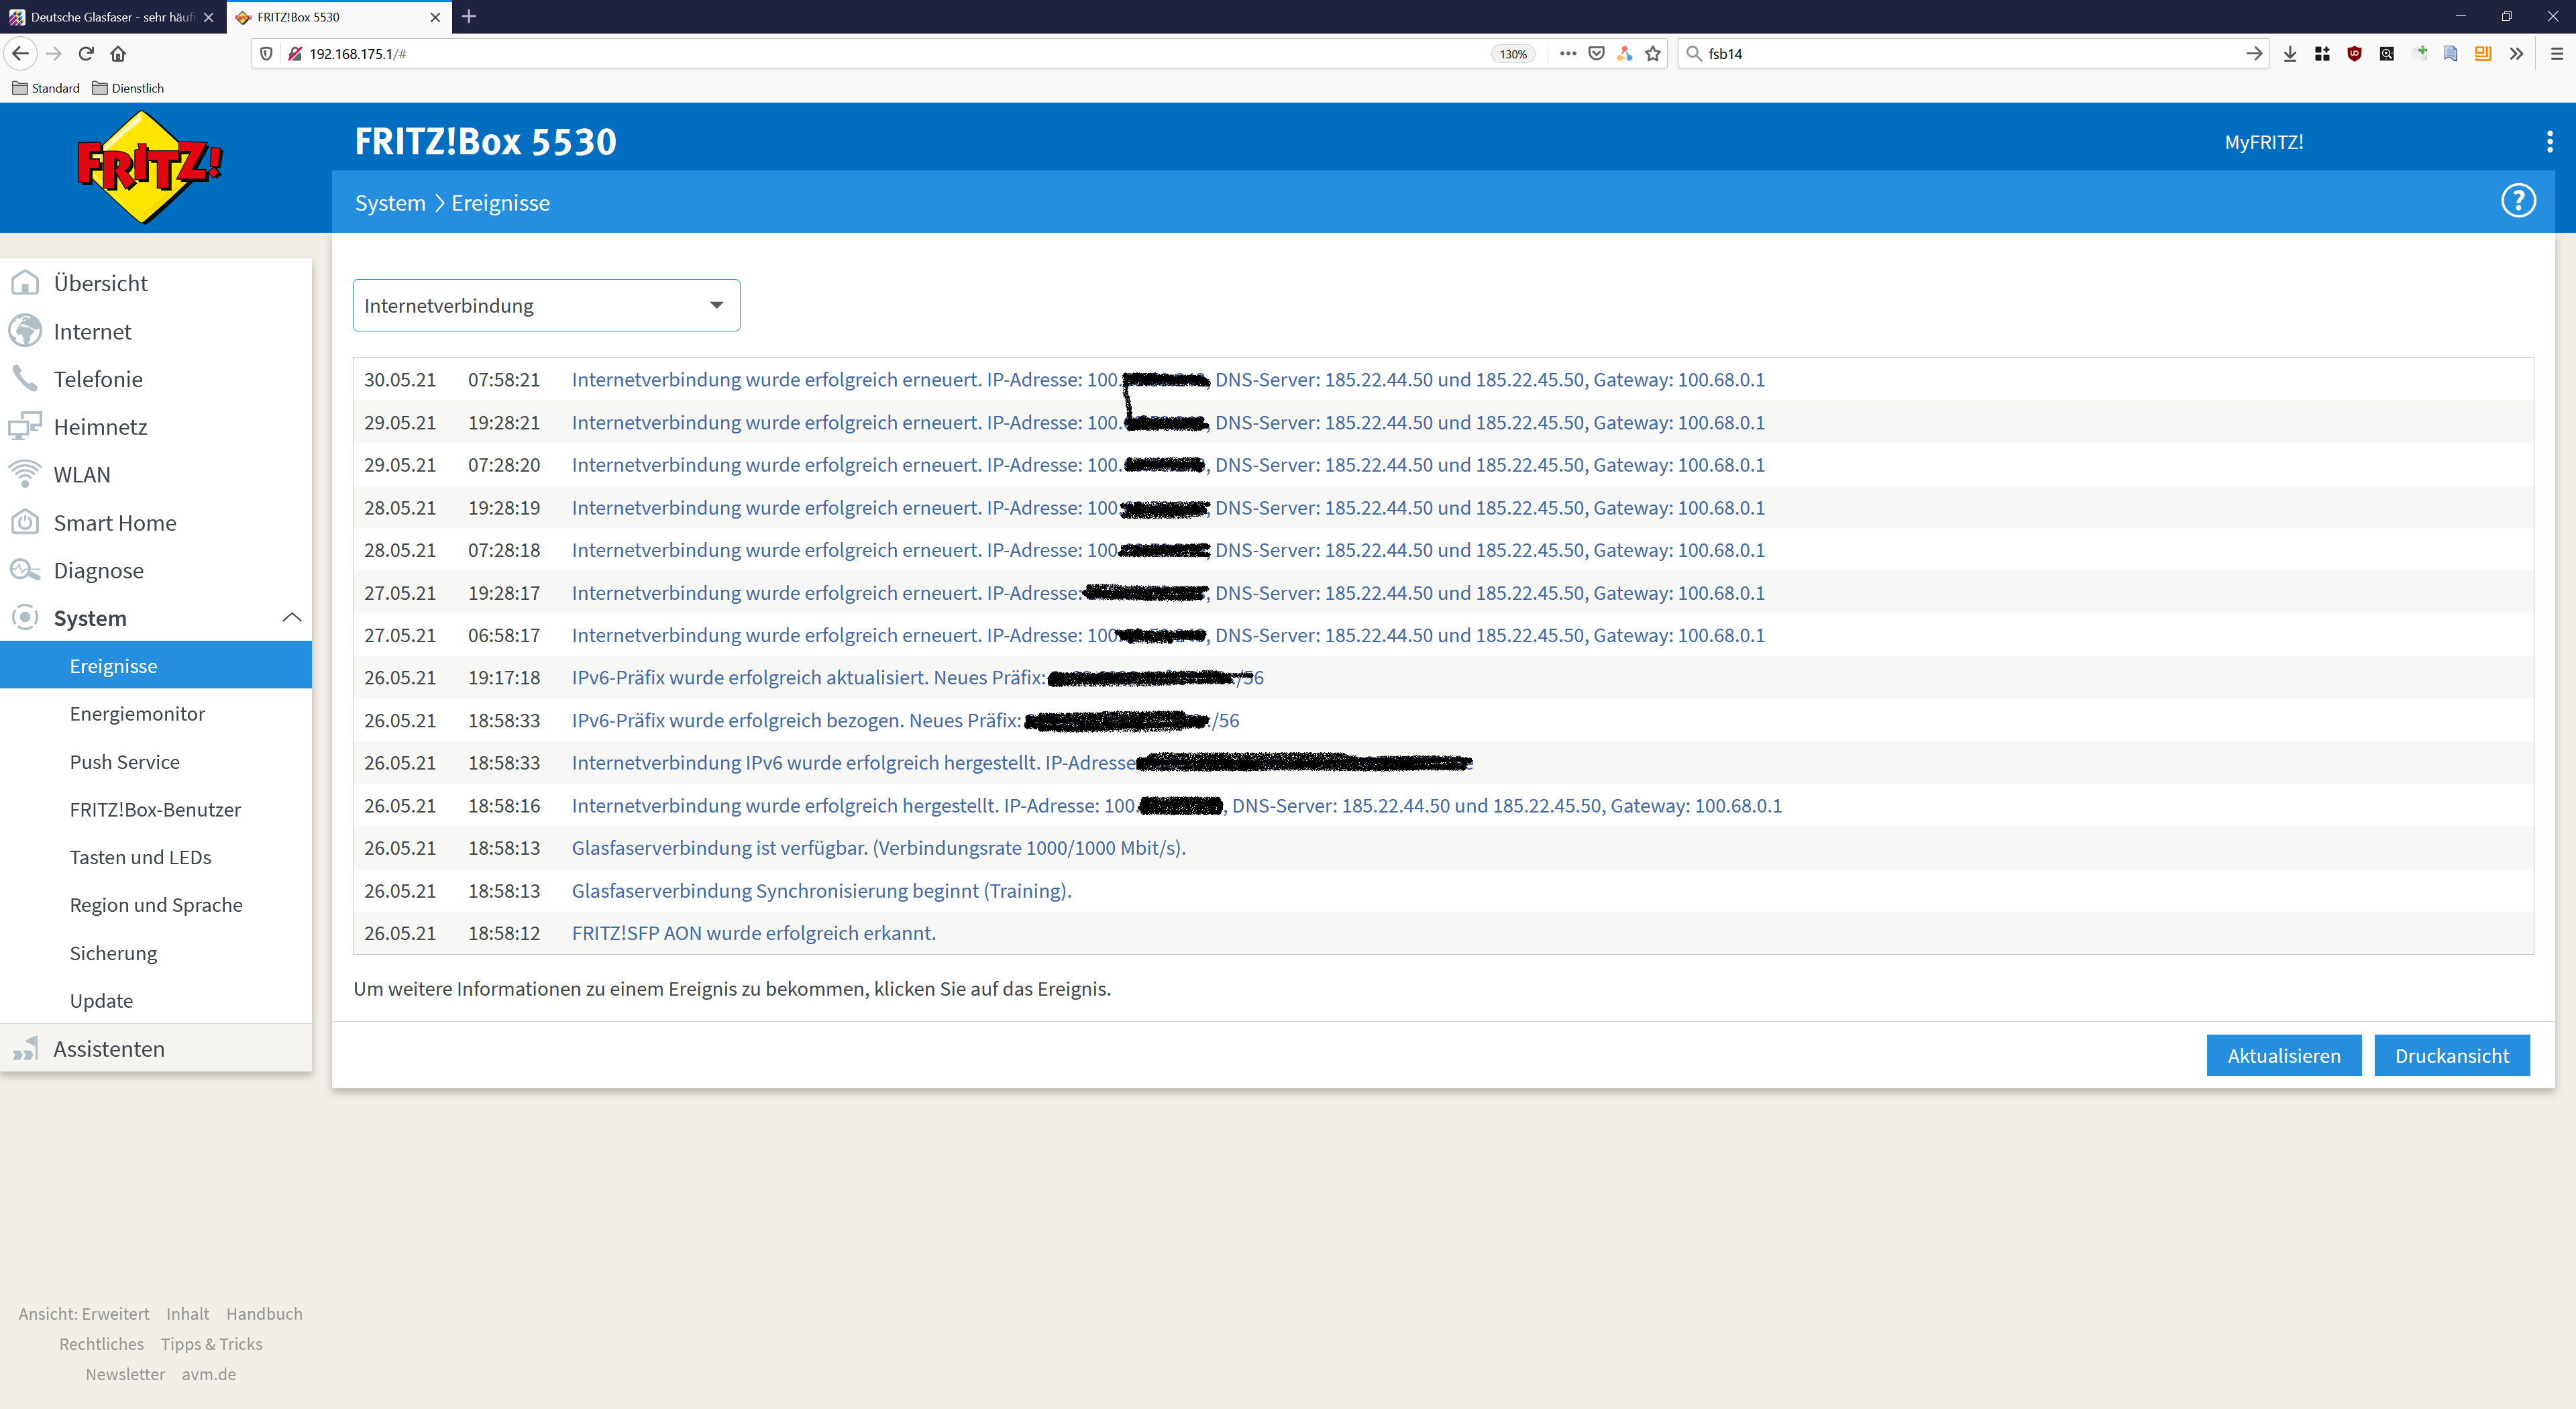This screenshot has height=1409, width=2576.
Task: Open the page actions three-dot icon
Action: (1567, 54)
